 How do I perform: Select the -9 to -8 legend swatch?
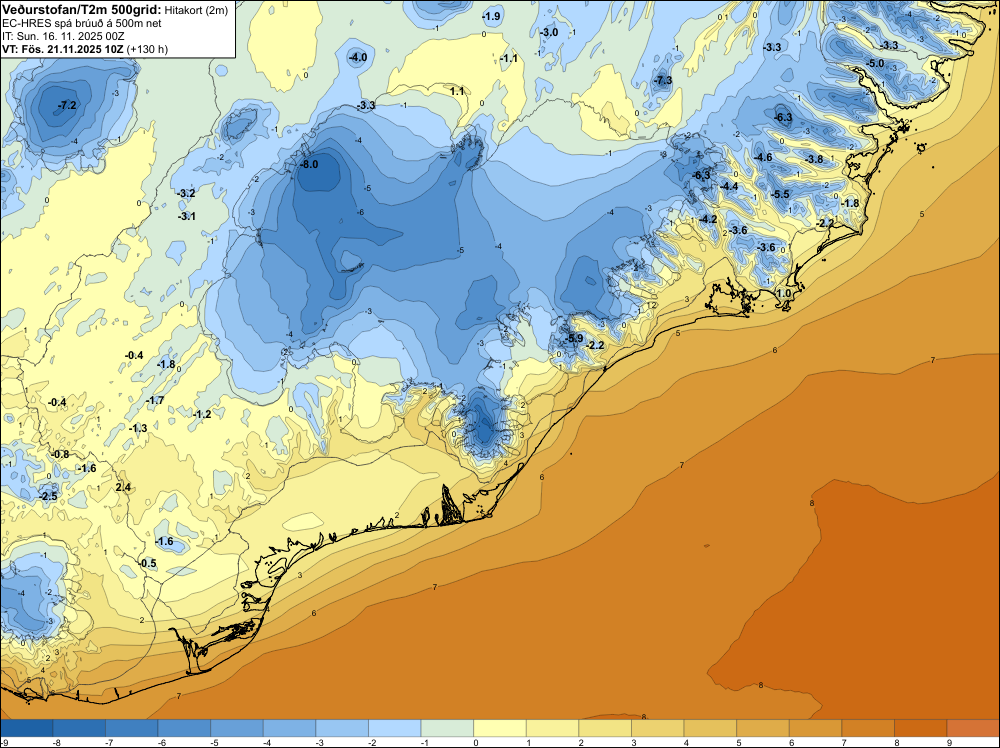(x=26, y=728)
